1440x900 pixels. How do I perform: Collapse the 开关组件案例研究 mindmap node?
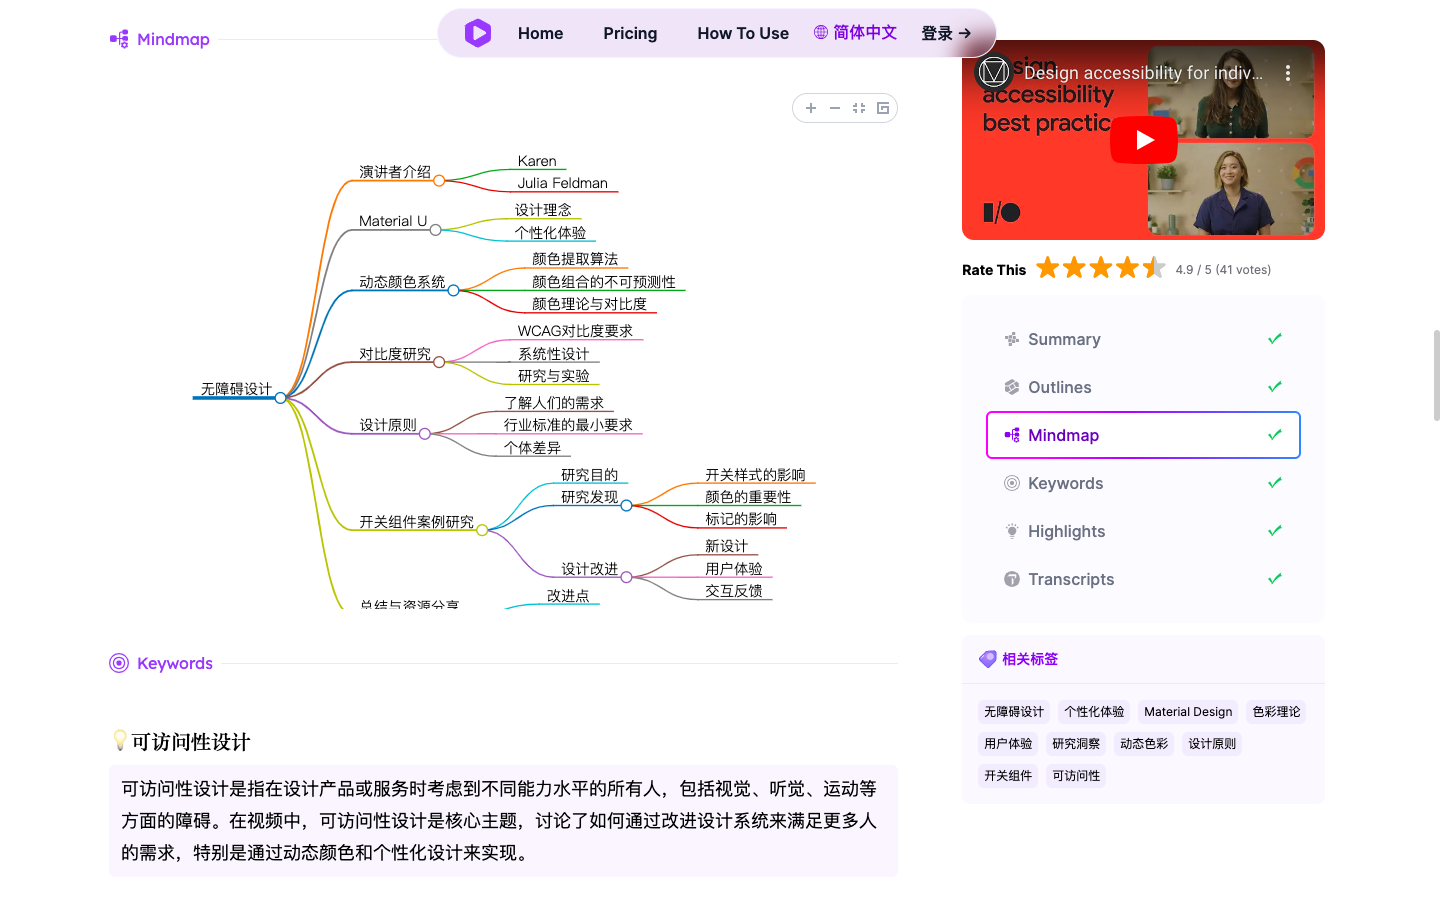coord(482,530)
